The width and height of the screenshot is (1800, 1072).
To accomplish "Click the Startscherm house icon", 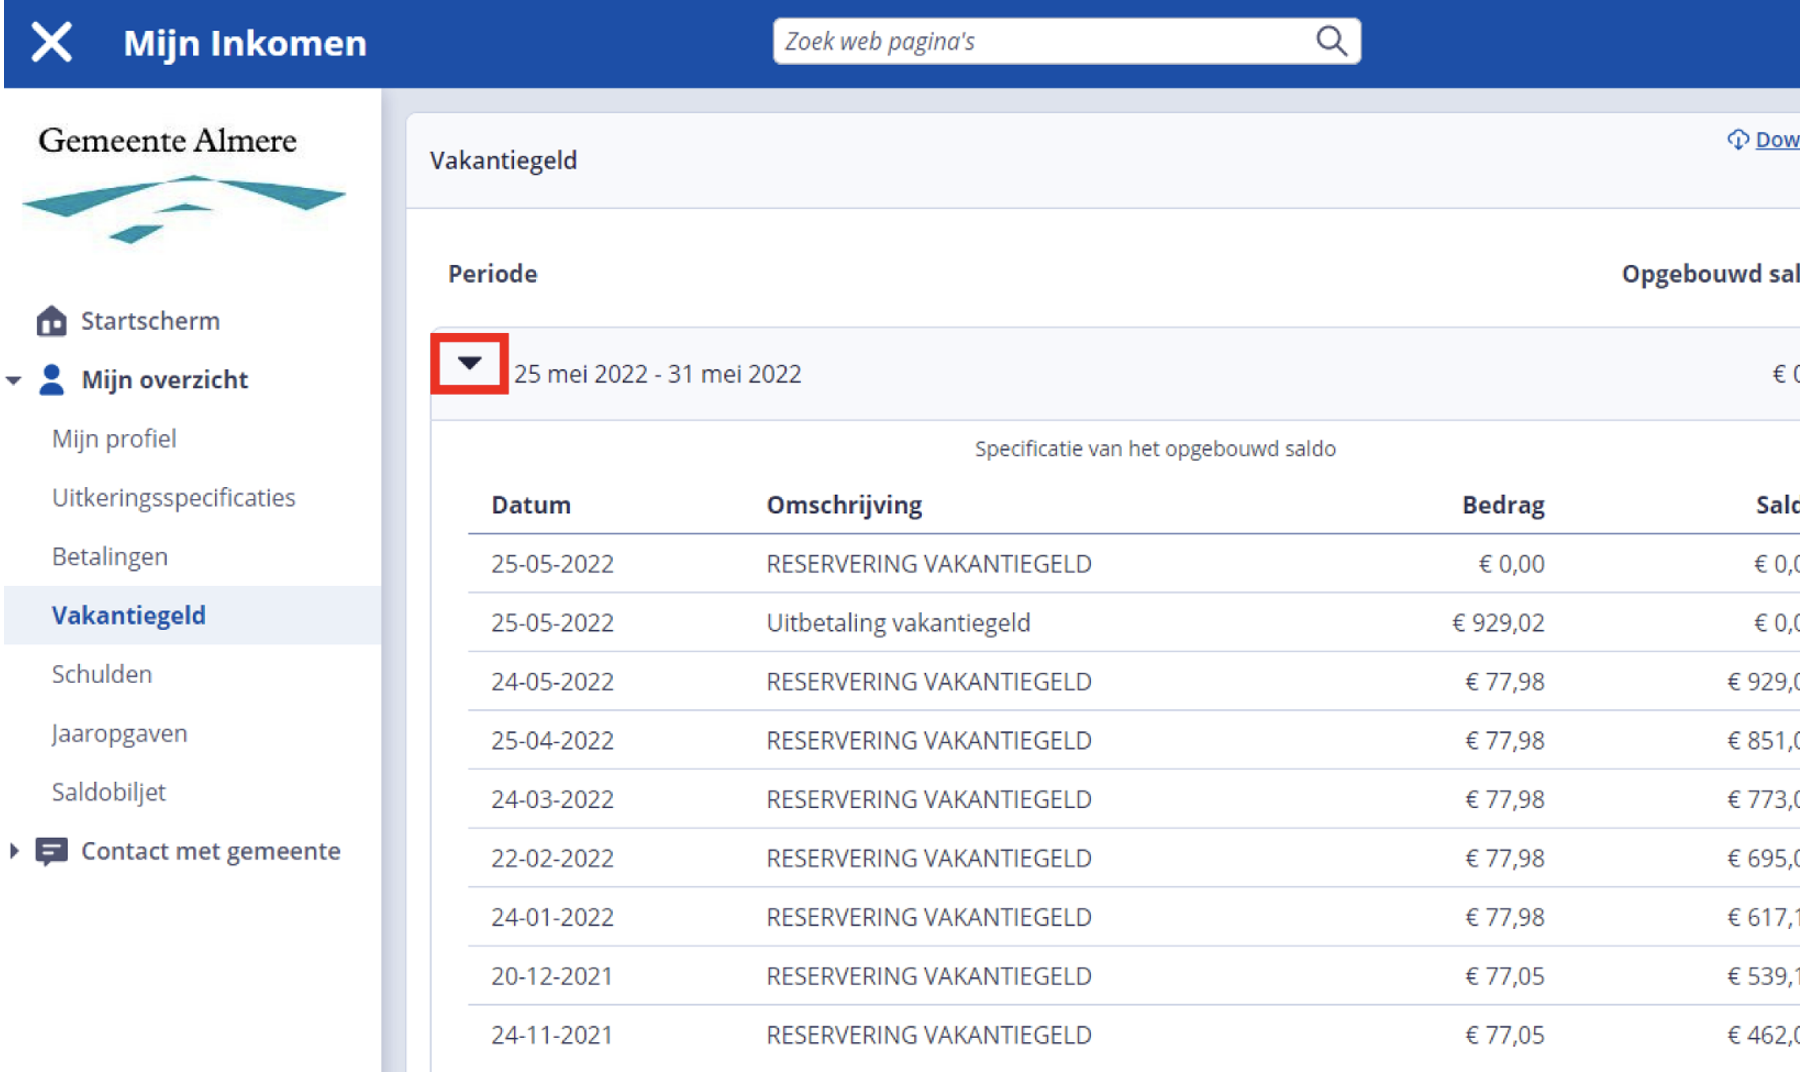I will (x=51, y=321).
